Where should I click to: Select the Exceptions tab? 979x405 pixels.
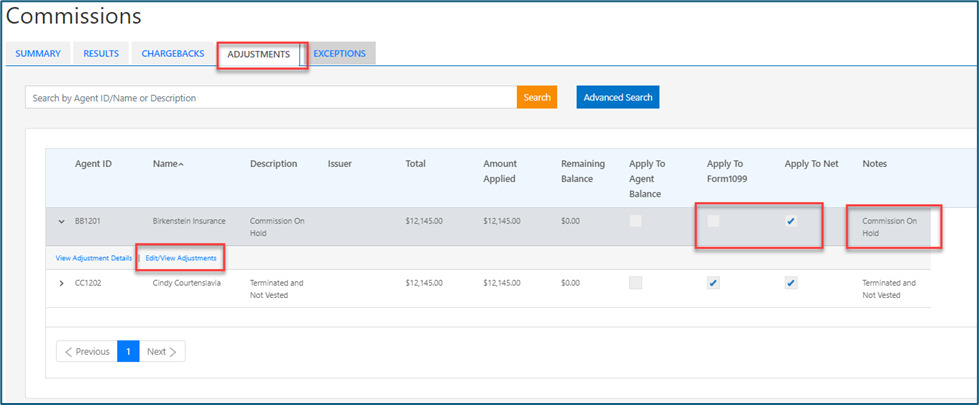click(340, 54)
